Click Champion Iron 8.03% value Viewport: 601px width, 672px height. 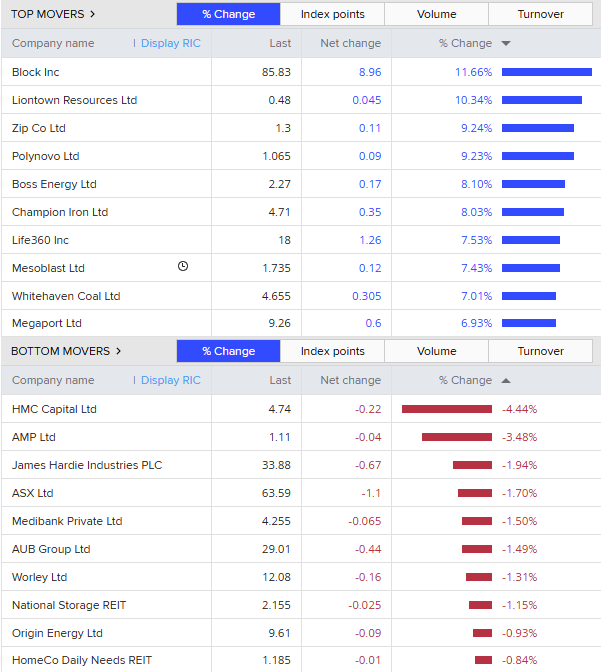pyautogui.click(x=476, y=212)
